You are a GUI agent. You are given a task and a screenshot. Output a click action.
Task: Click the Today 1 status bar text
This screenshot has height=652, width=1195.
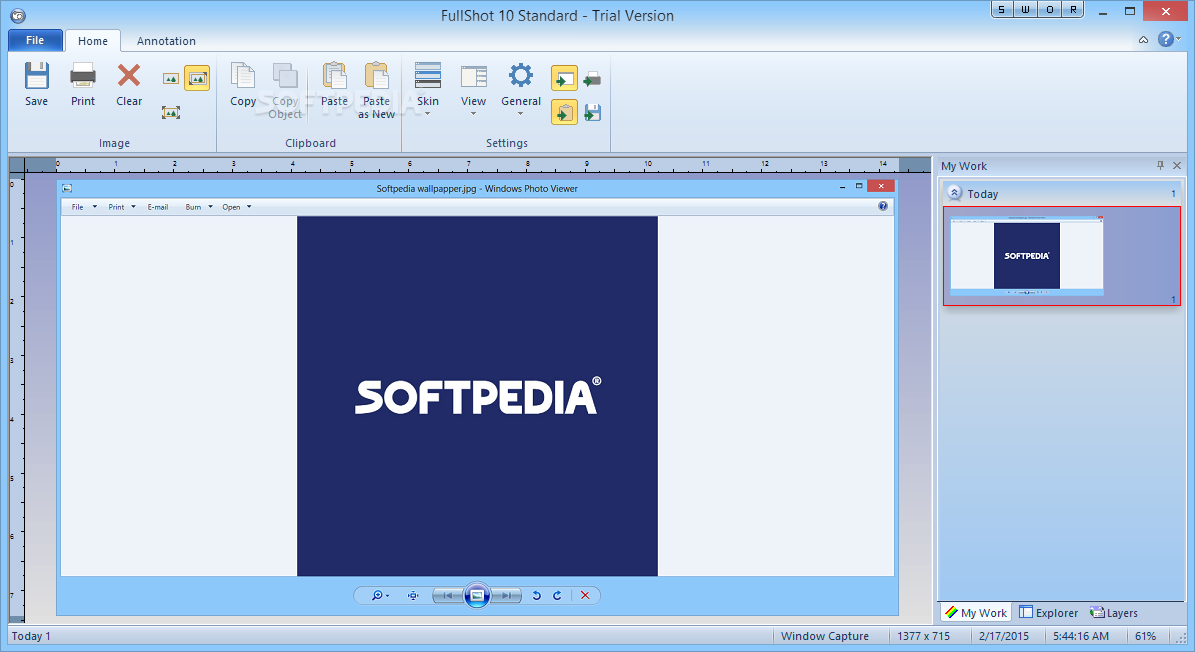pos(31,636)
